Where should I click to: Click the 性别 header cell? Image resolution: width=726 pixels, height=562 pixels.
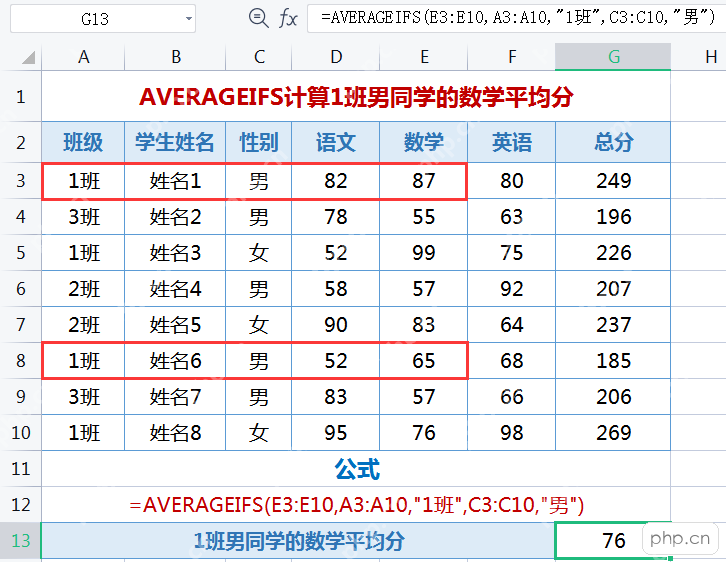(259, 142)
